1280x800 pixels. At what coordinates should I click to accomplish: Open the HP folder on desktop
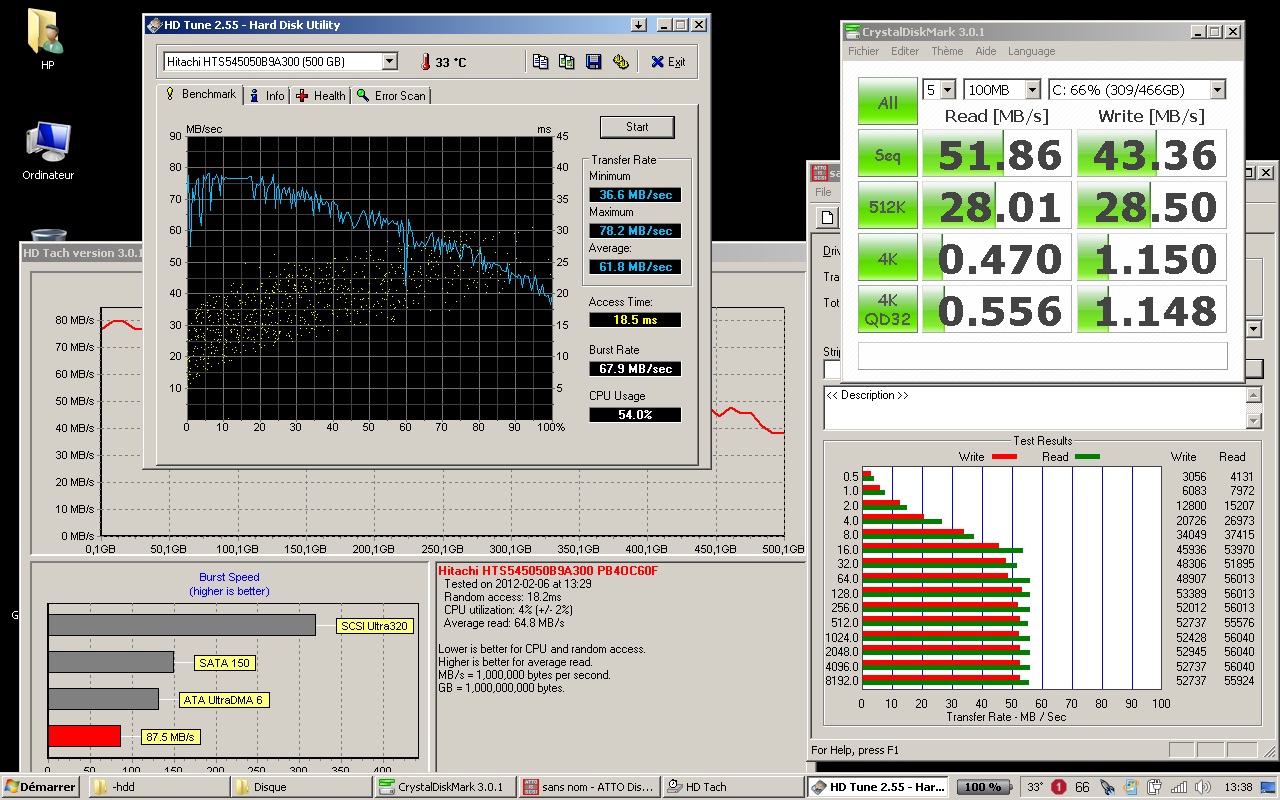pos(47,40)
